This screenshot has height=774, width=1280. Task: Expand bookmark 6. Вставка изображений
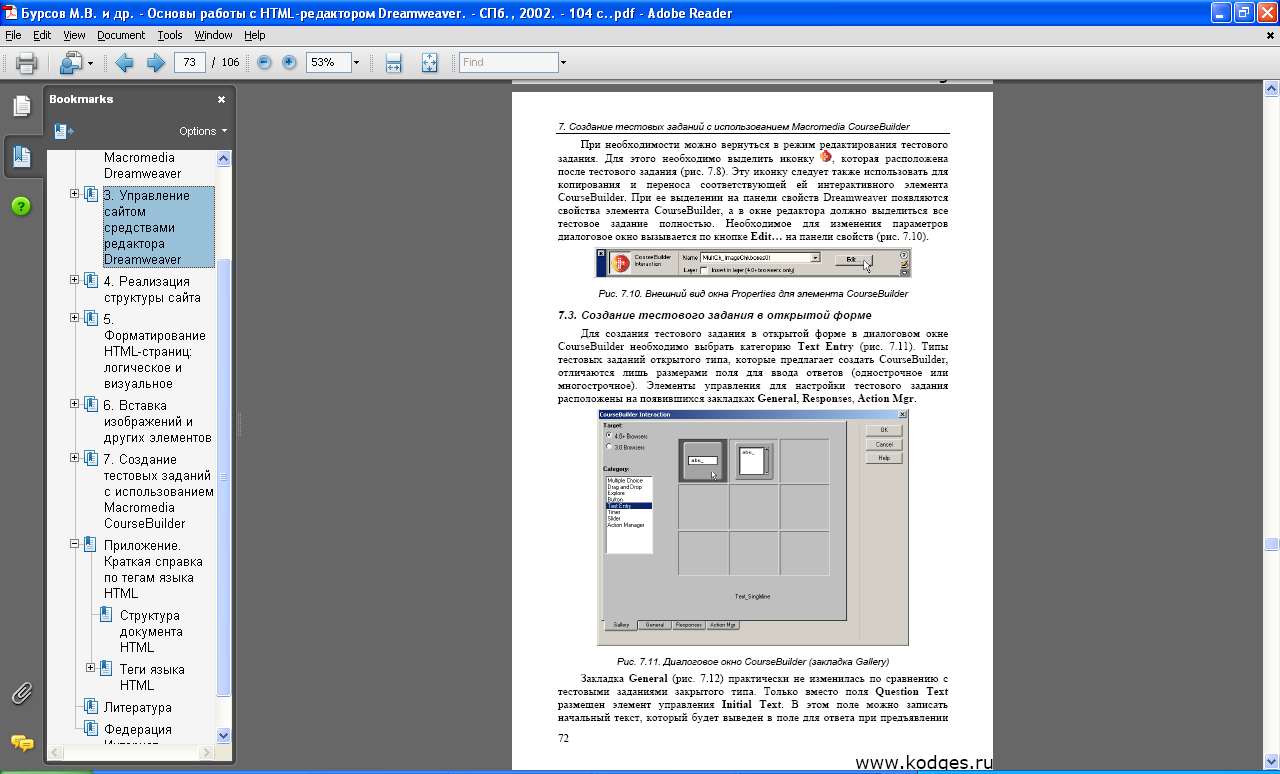pyautogui.click(x=75, y=404)
